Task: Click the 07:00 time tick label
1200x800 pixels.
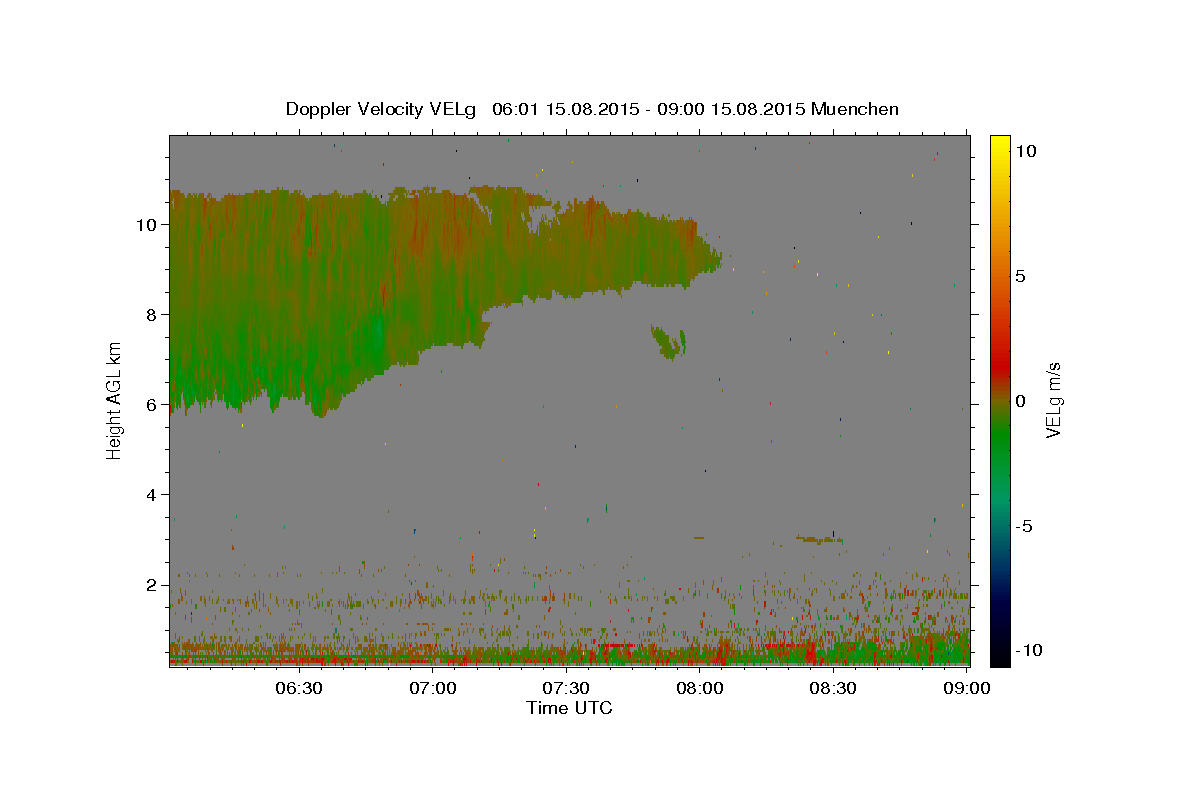Action: click(x=433, y=688)
